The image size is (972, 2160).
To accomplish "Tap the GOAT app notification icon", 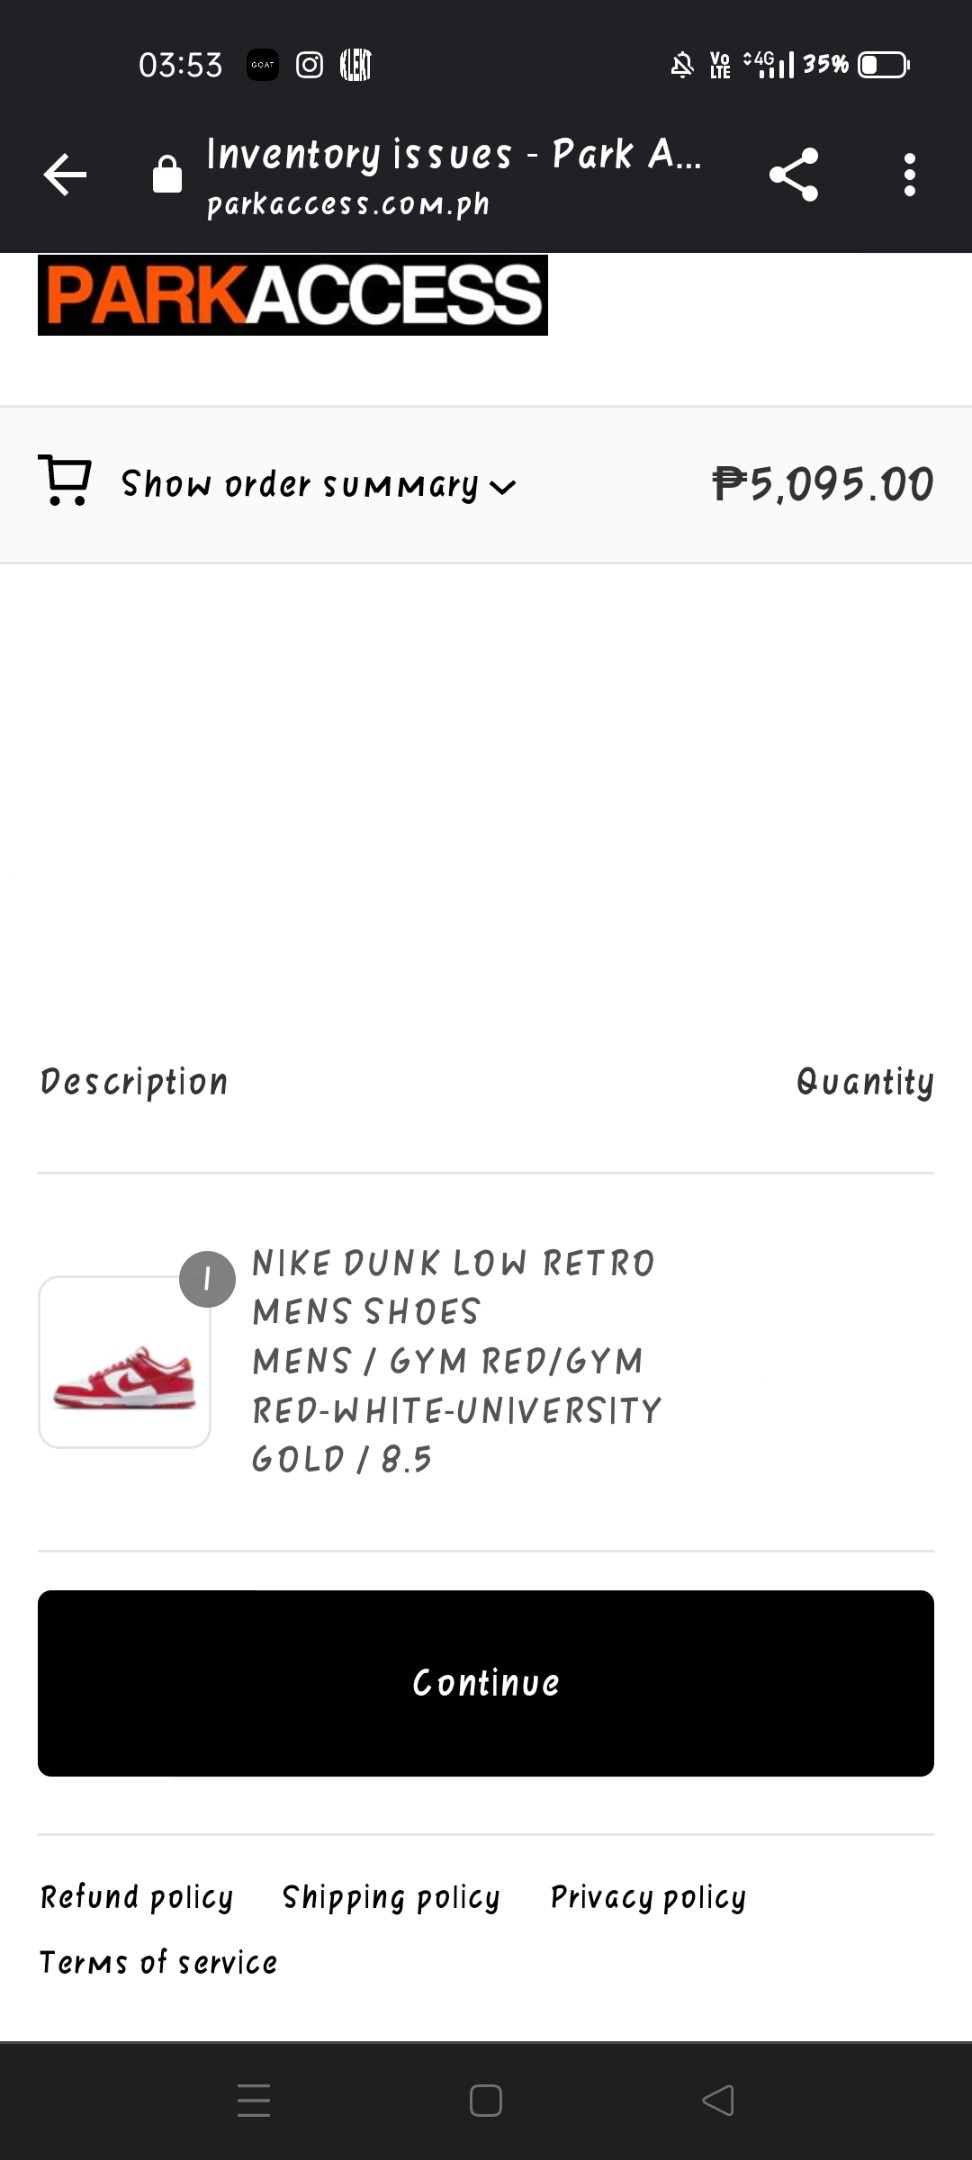I will click(x=263, y=65).
